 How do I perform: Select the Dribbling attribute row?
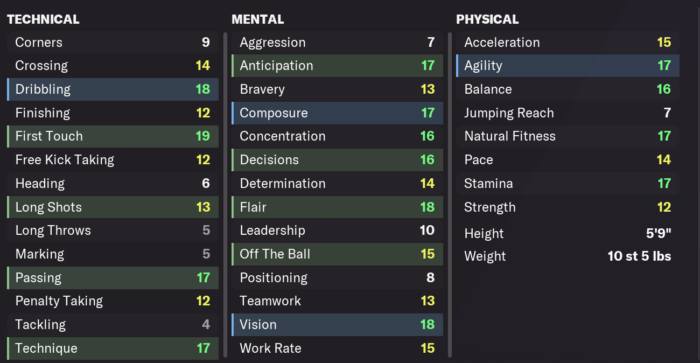(113, 89)
